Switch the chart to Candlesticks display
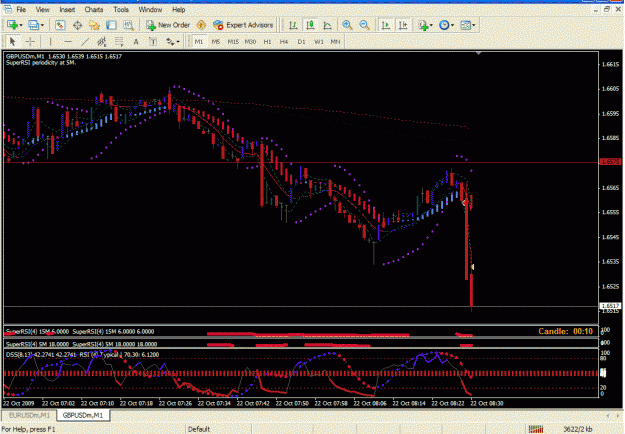Image resolution: width=625 pixels, height=434 pixels. [x=310, y=25]
